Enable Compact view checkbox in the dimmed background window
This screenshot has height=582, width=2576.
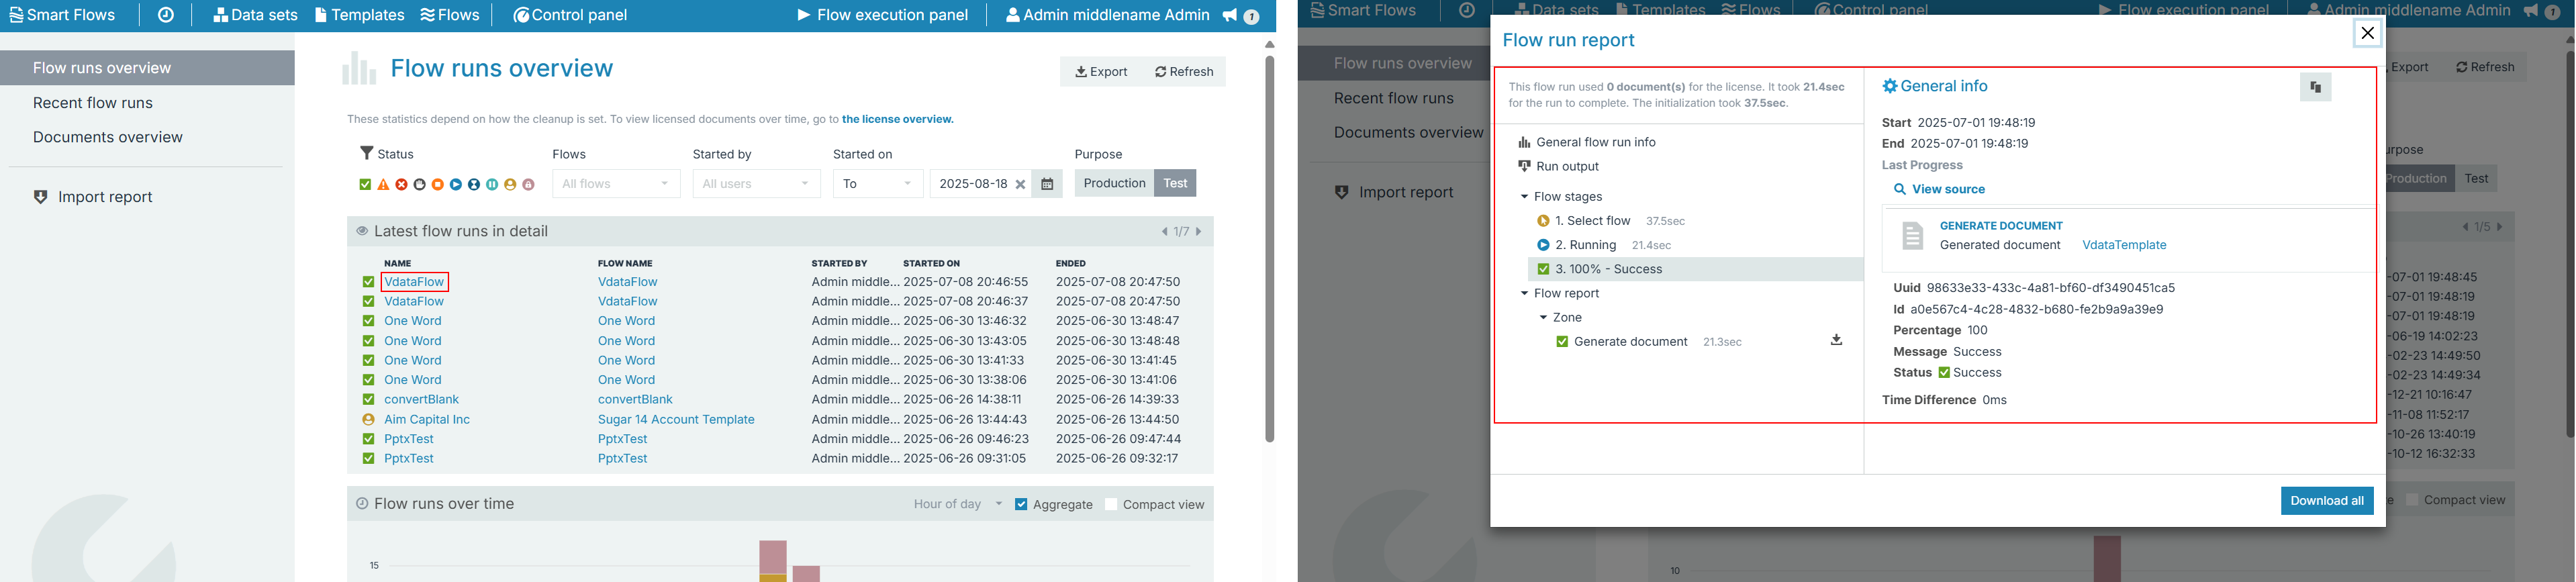2412,499
